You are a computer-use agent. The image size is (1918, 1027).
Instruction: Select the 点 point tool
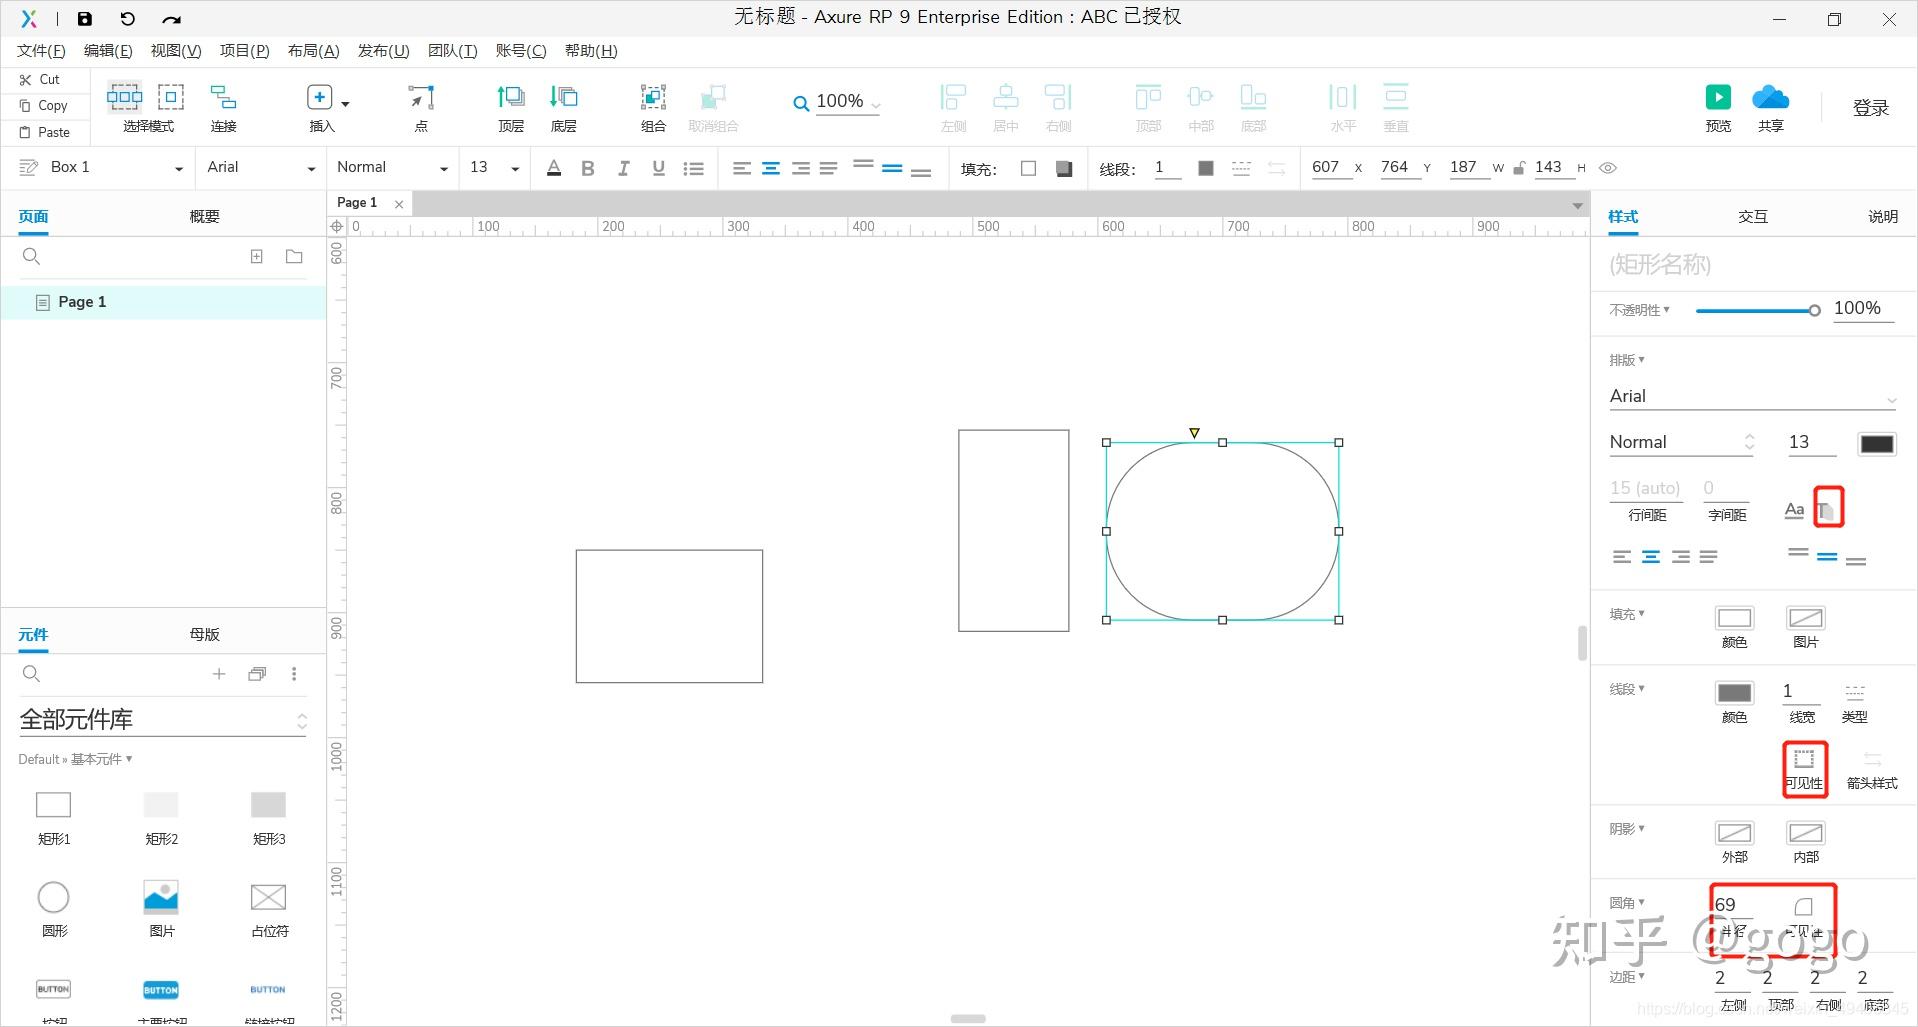421,97
